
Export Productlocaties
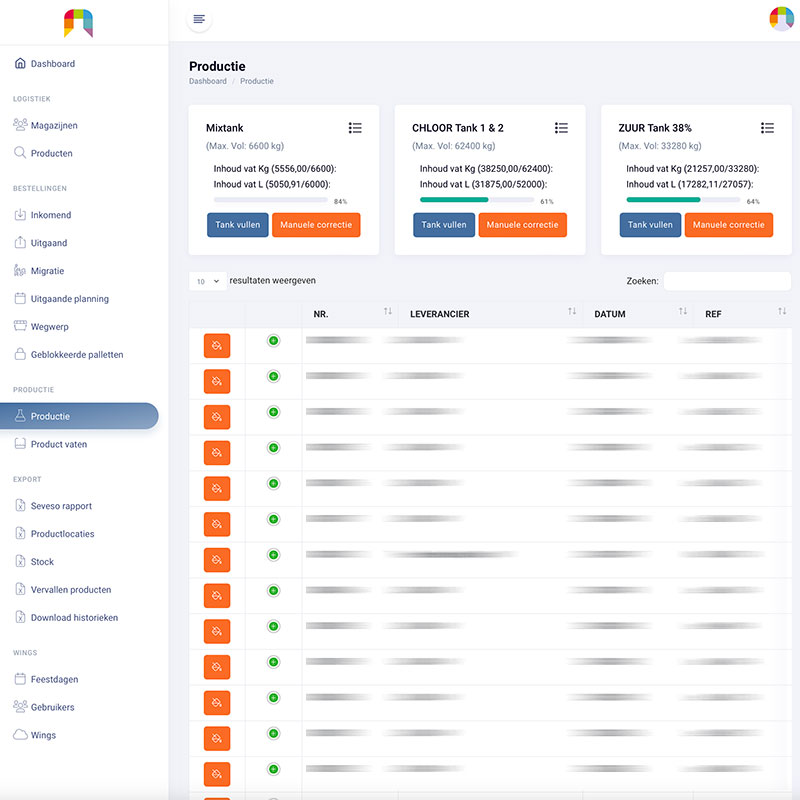tap(55, 534)
